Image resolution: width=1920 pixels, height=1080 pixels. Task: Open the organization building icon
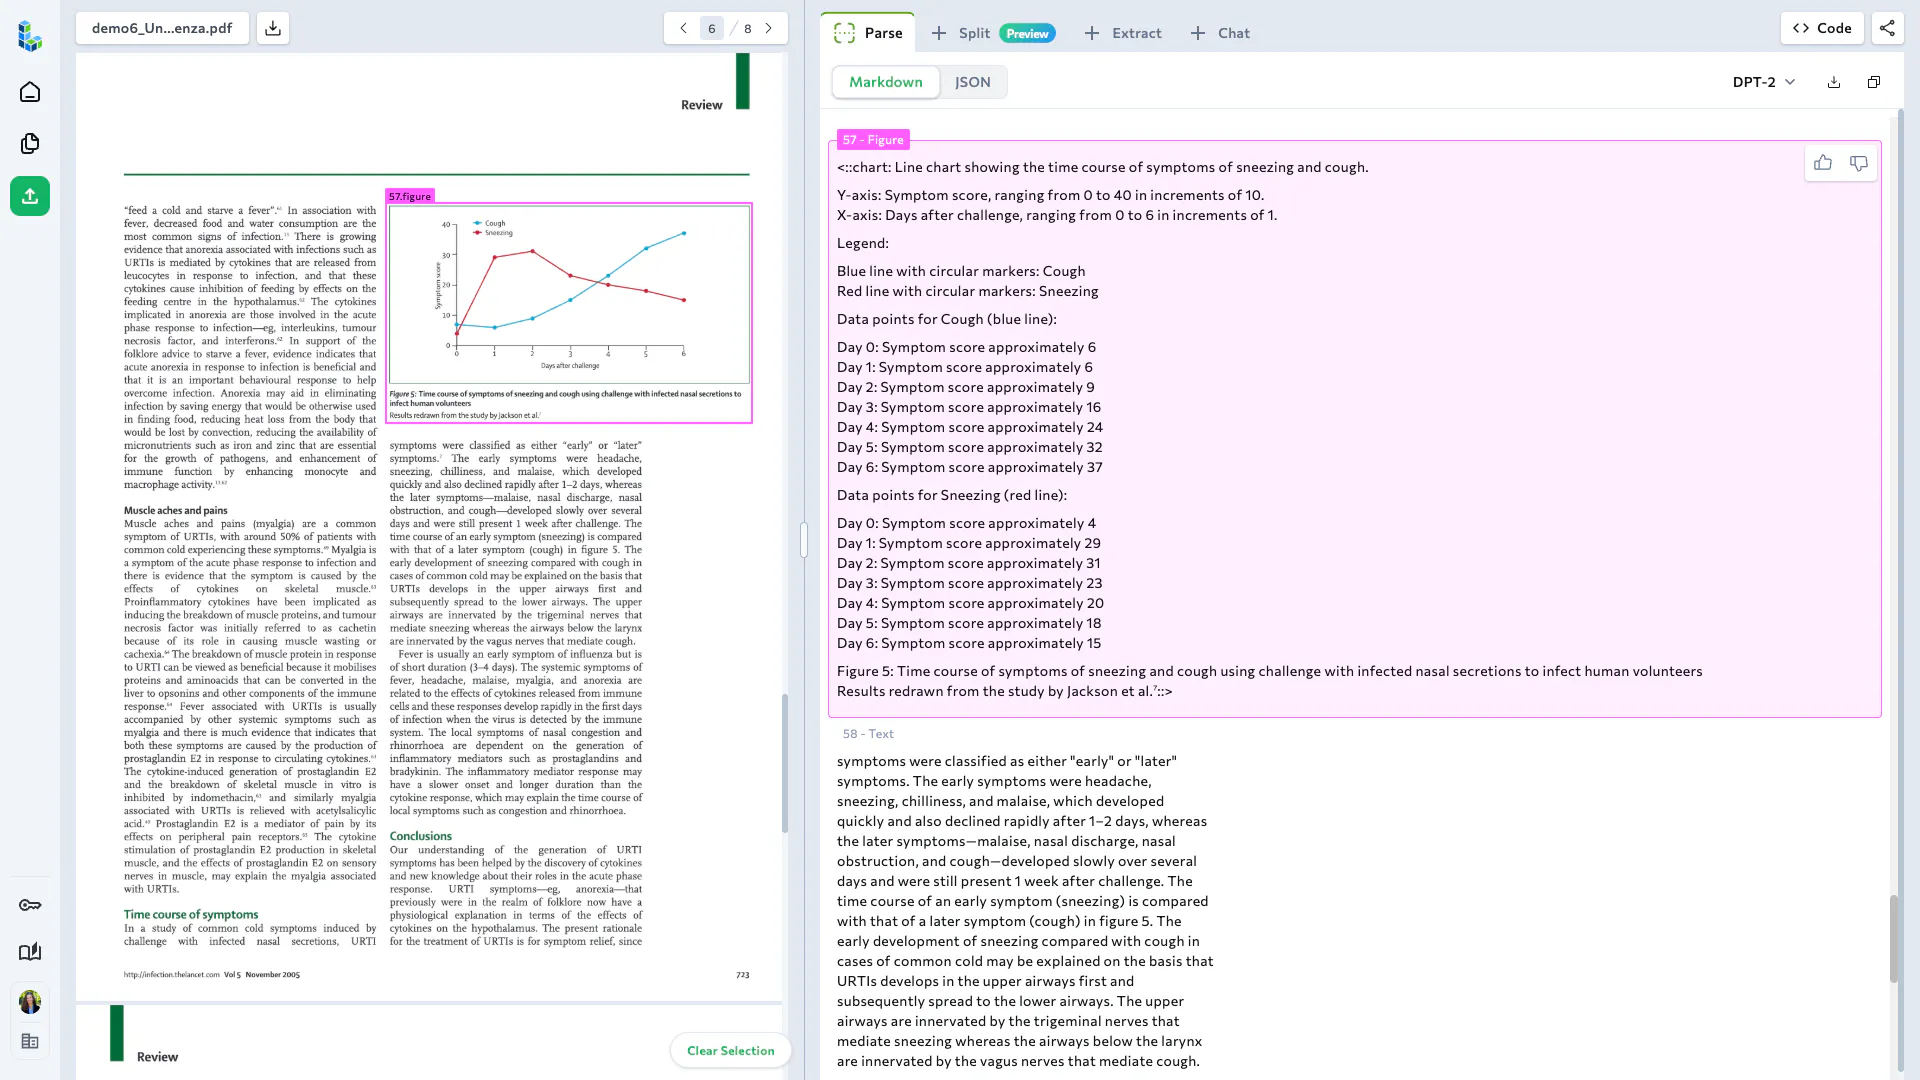tap(30, 1042)
